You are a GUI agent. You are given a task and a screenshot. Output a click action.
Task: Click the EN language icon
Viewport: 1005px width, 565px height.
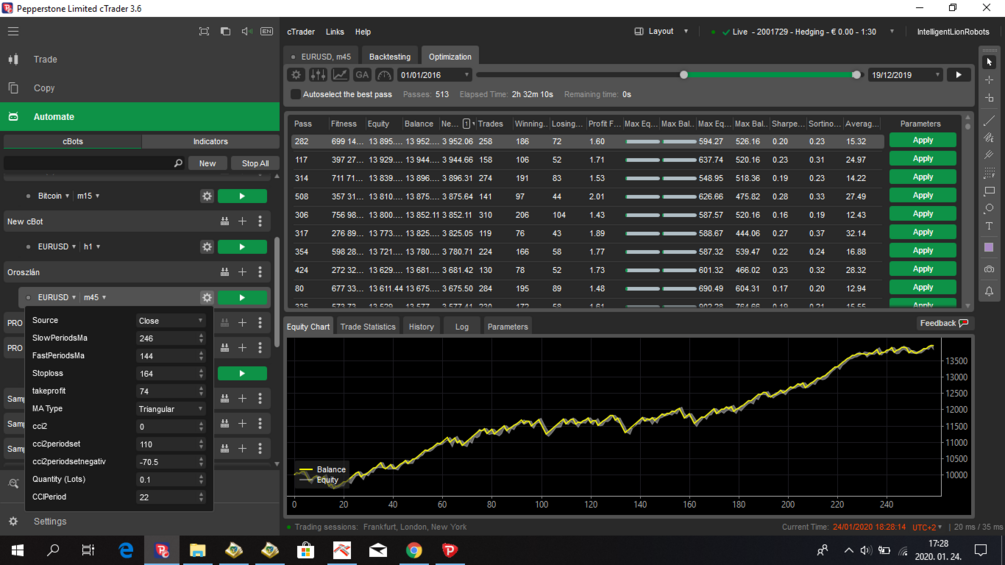click(x=267, y=31)
